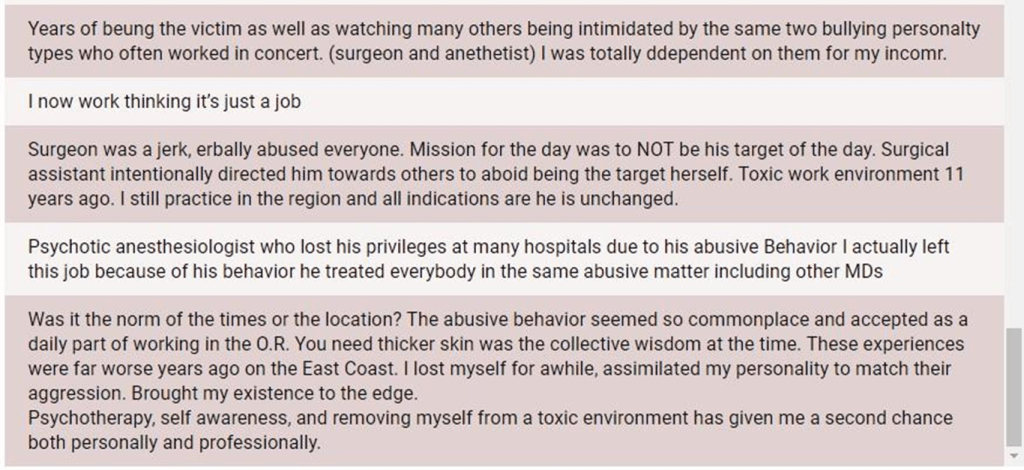
Task: Select the "I now work thinking it's just a job" response
Action: point(166,101)
